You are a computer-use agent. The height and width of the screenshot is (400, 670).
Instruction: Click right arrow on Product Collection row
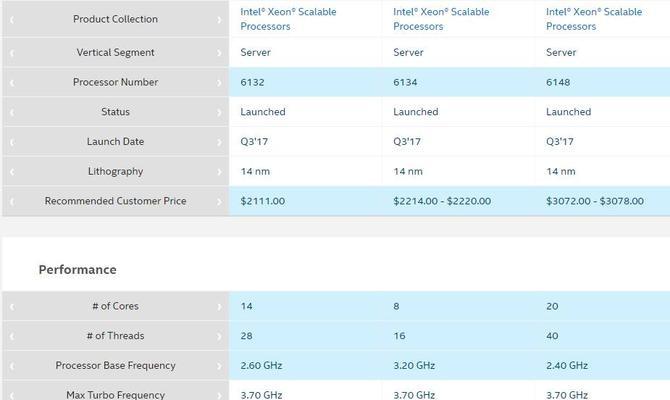pos(219,20)
